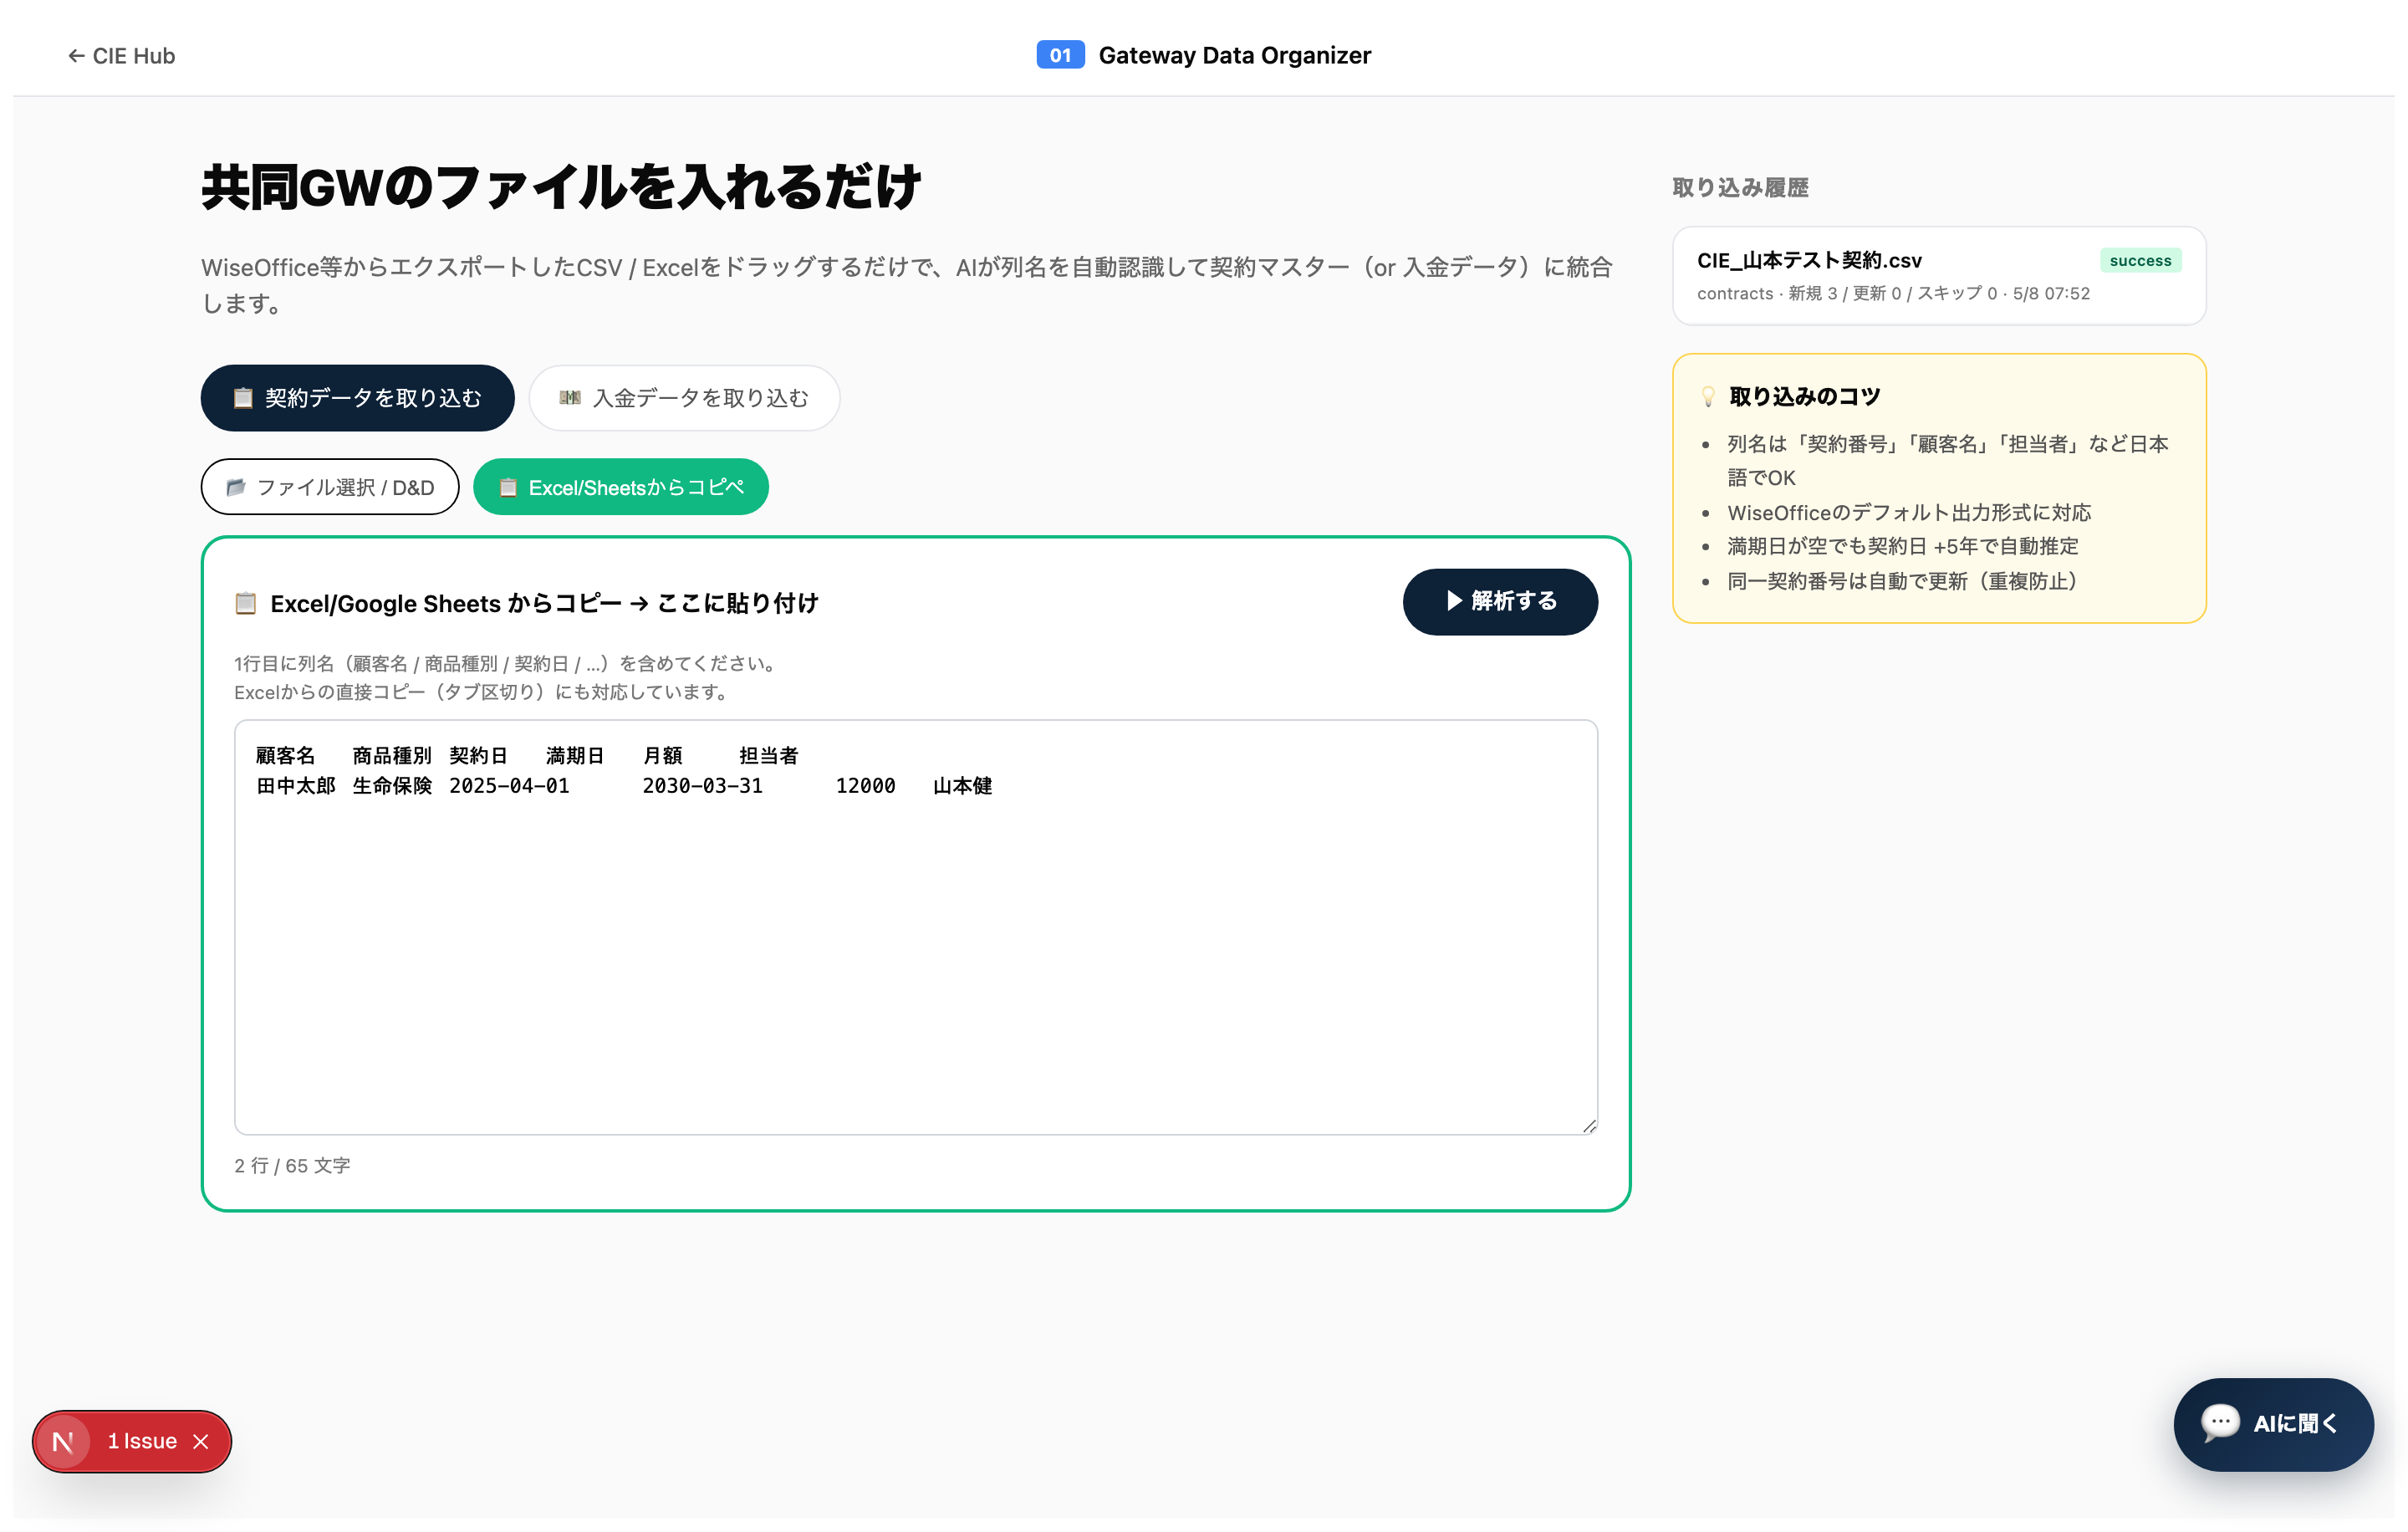Go back to CIE Hub
Image resolution: width=2408 pixels, height=1532 pixels.
tap(121, 56)
